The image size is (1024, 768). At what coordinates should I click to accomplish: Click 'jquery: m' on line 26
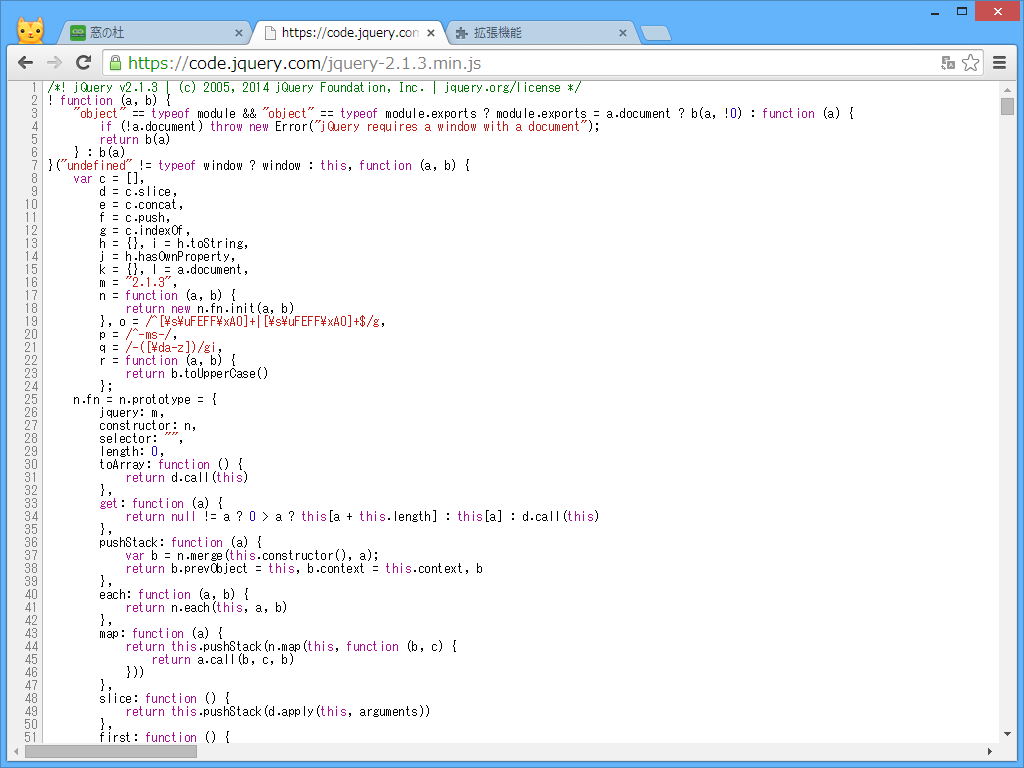click(x=128, y=413)
